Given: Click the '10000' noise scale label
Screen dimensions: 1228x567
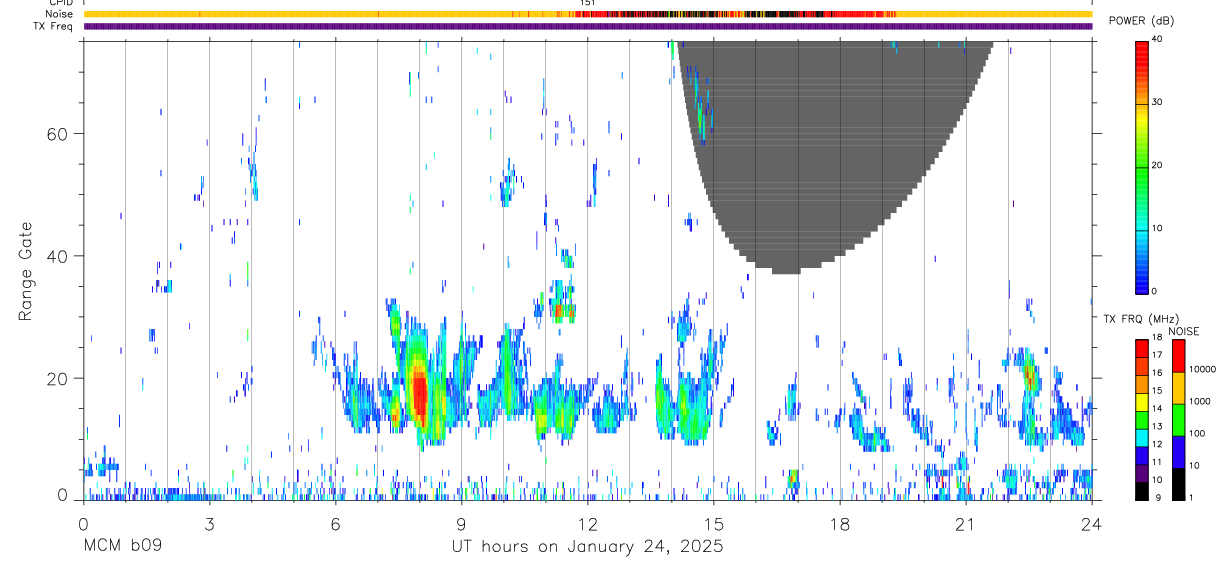Looking at the screenshot, I should coord(1201,369).
